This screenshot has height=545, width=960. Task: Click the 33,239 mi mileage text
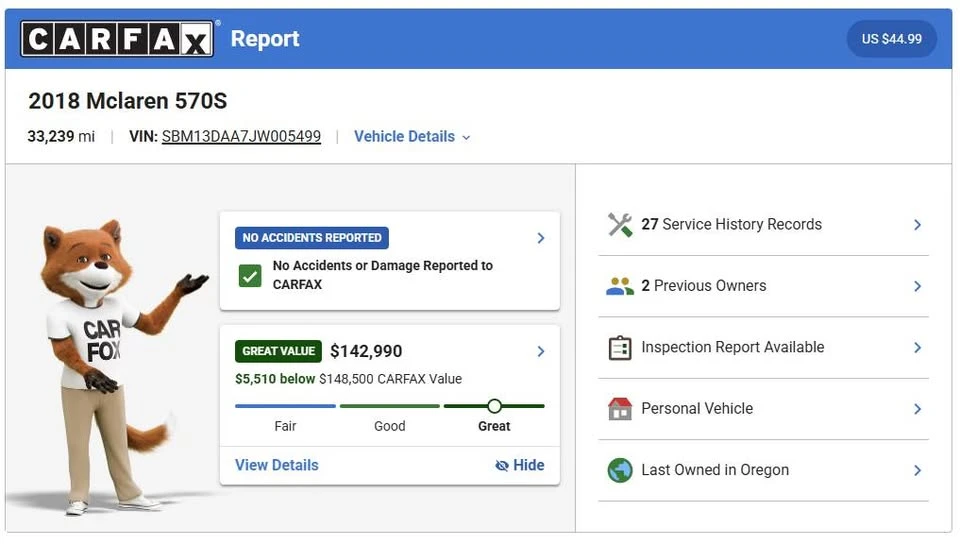61,136
